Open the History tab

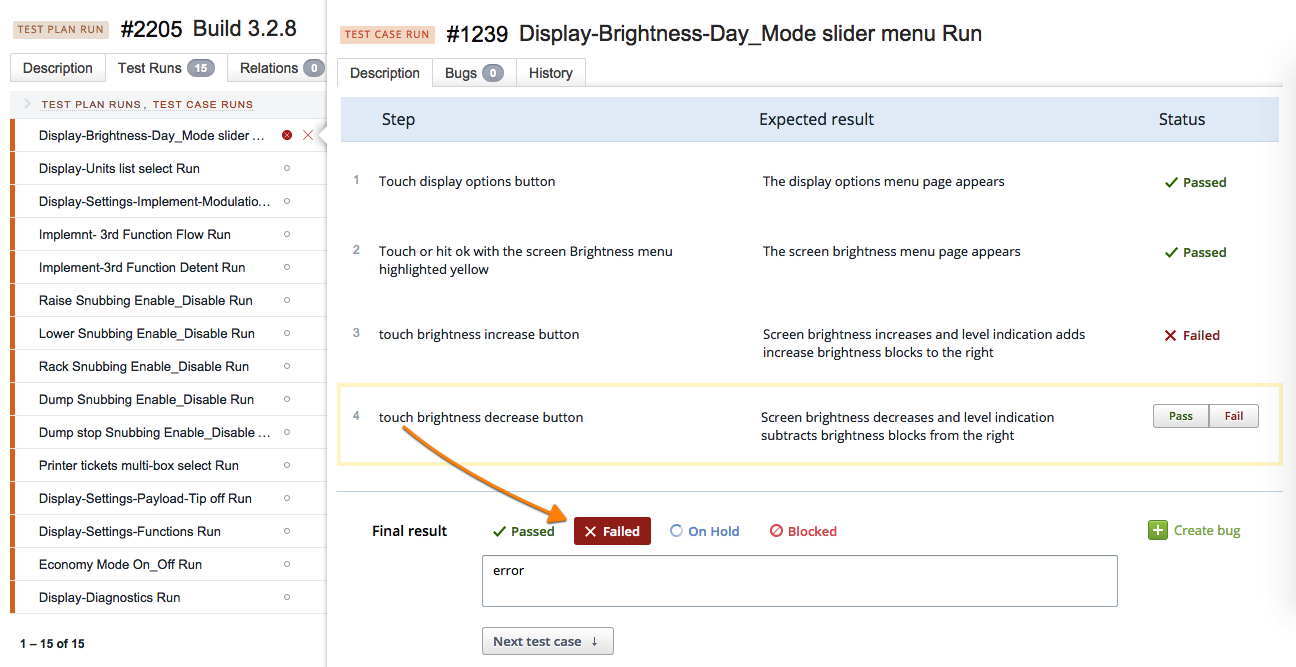(550, 72)
